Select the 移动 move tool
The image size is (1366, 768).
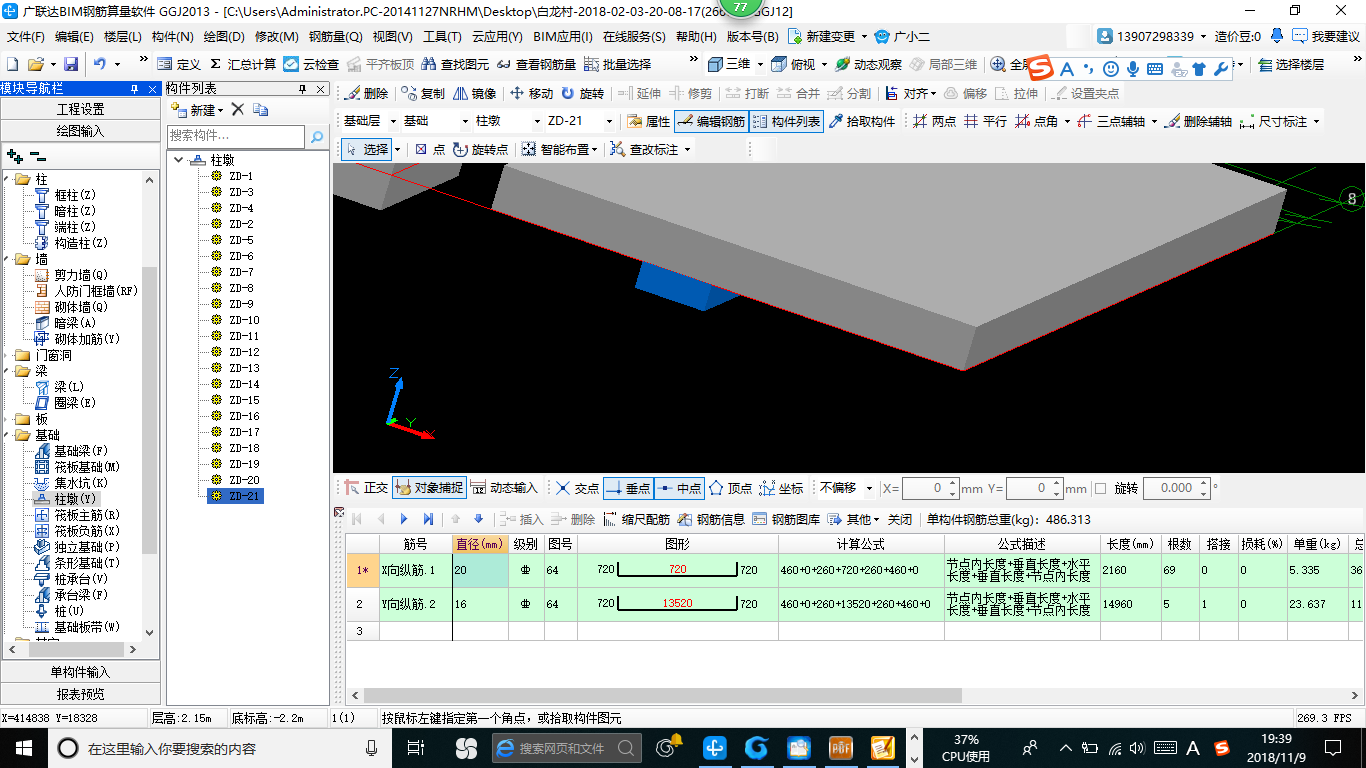(x=531, y=93)
